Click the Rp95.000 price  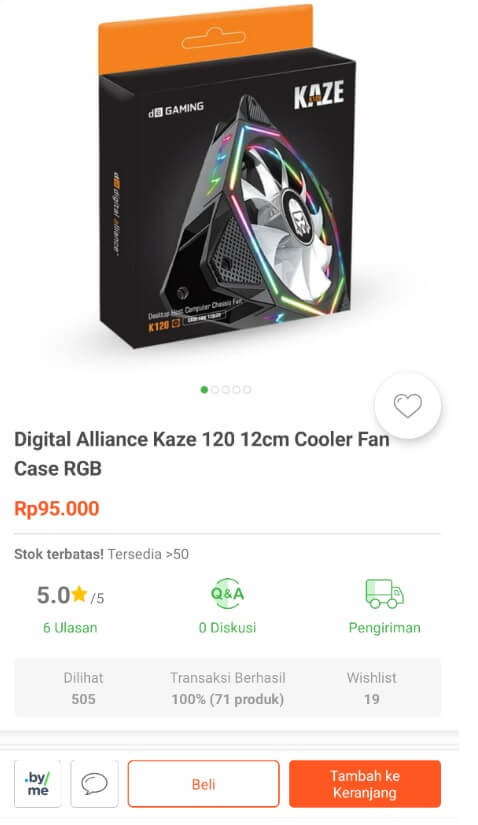pos(57,509)
